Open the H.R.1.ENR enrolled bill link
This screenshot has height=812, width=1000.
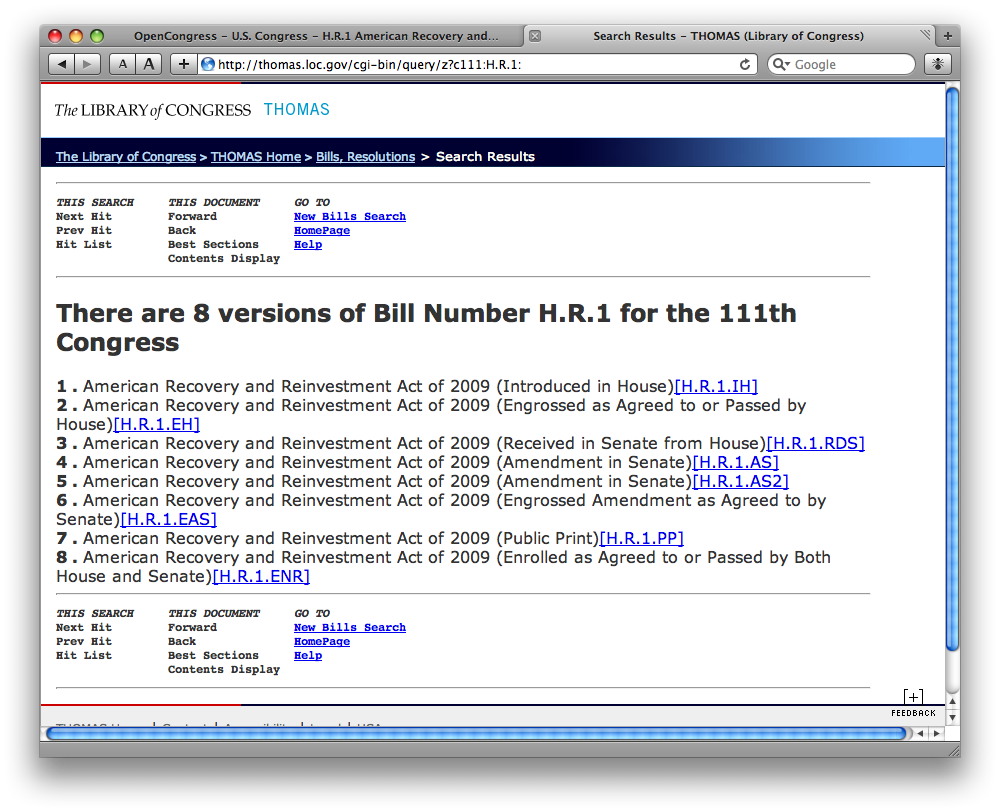point(261,577)
